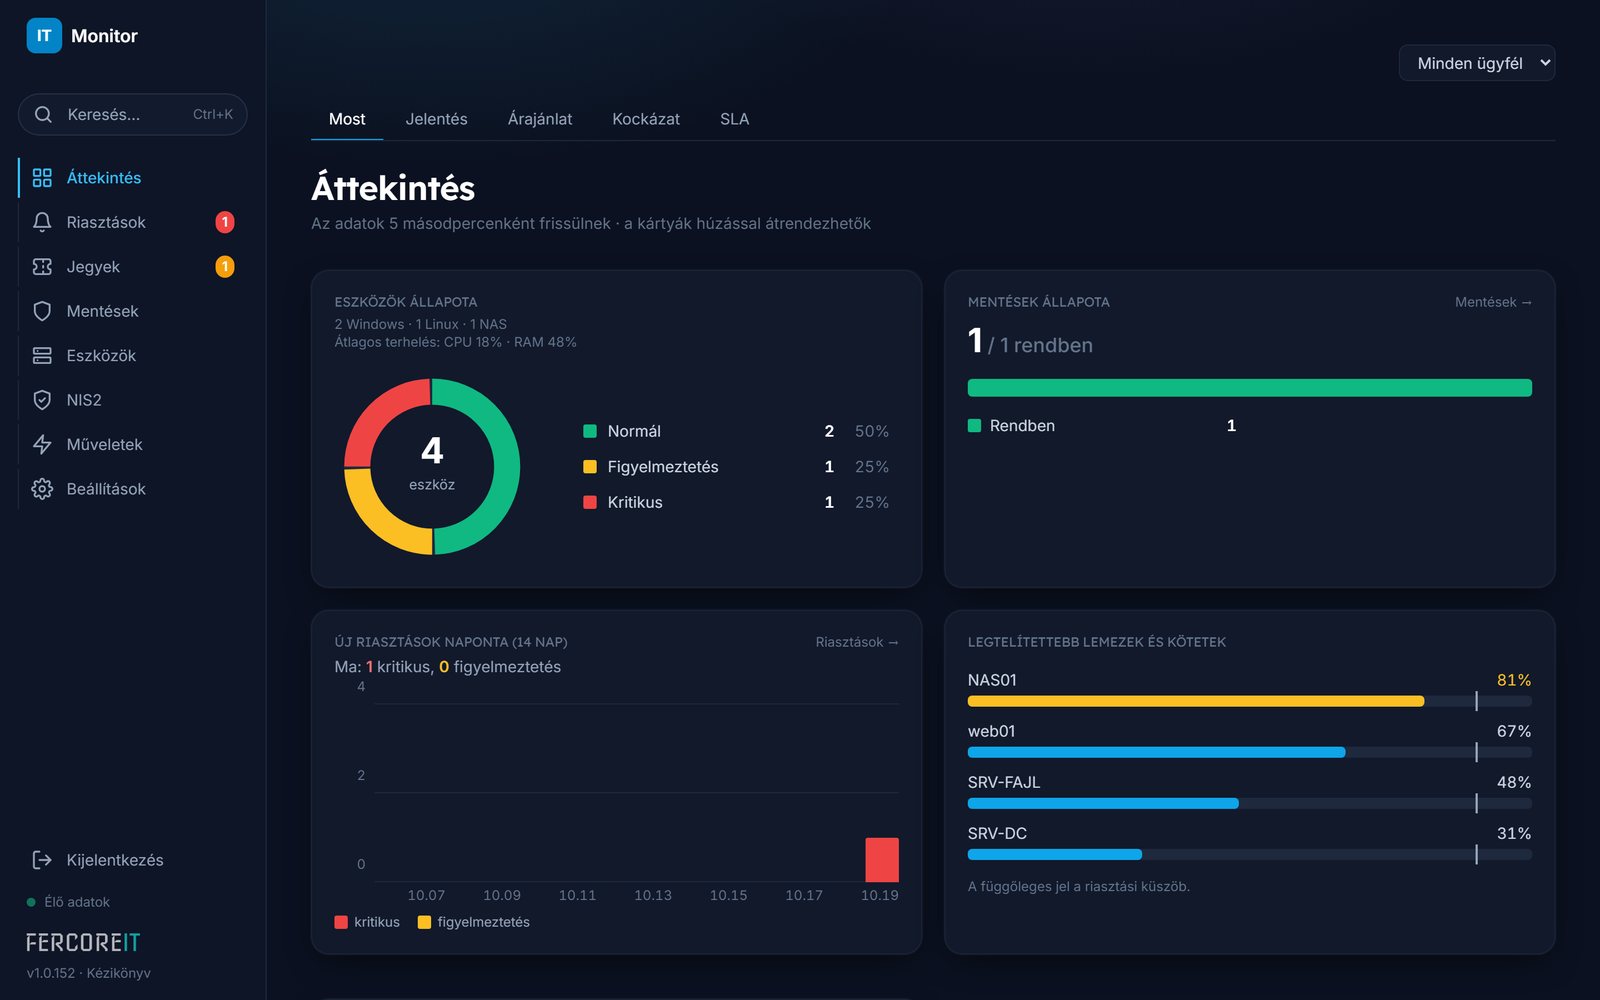Select the SLA tab
The width and height of the screenshot is (1600, 1000).
pos(734,119)
